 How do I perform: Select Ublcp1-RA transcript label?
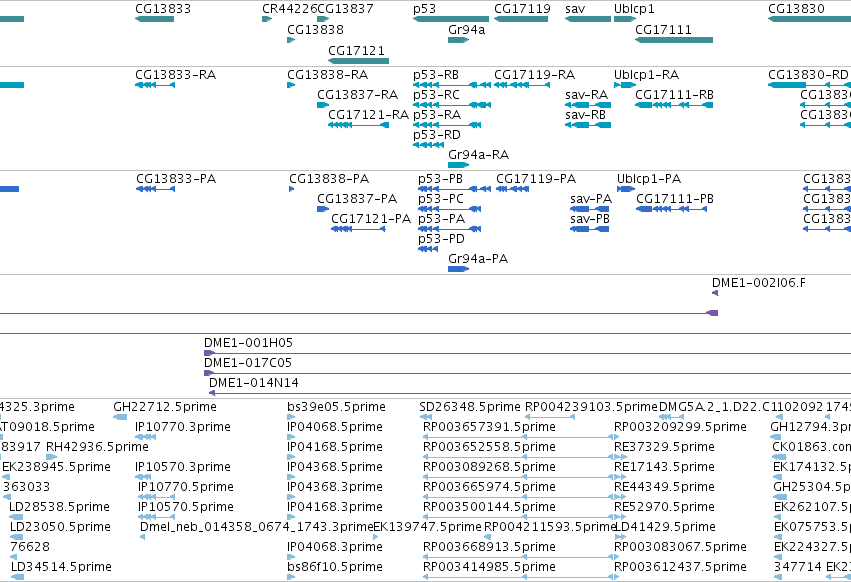(x=646, y=75)
